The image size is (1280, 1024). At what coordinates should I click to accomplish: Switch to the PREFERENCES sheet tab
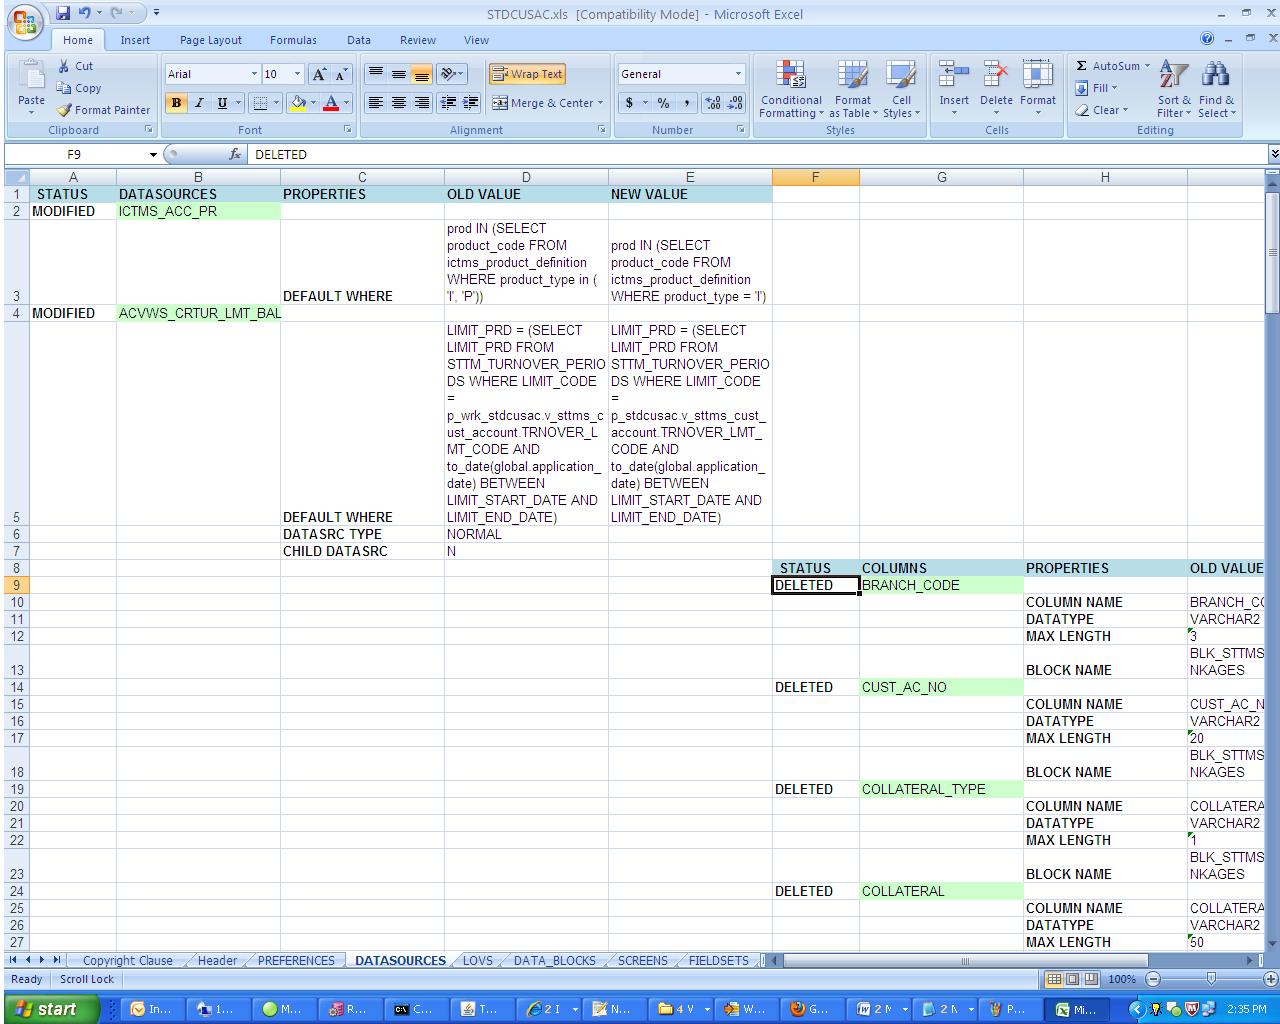point(296,960)
